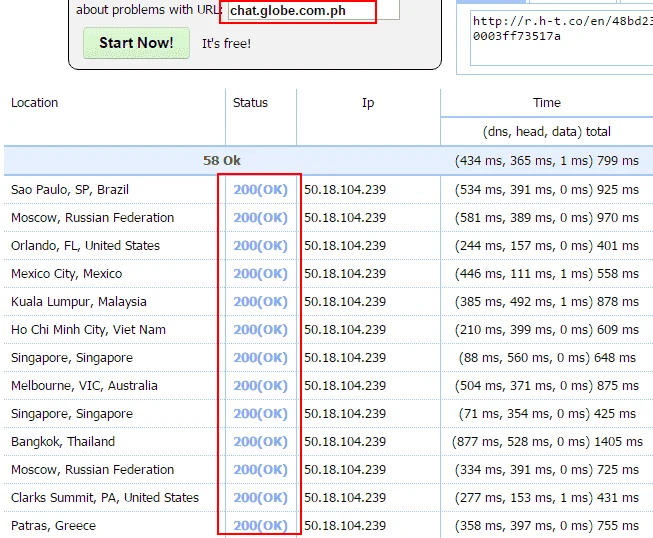
Task: Click the 401 ms time for Orlando
Action: 618,245
